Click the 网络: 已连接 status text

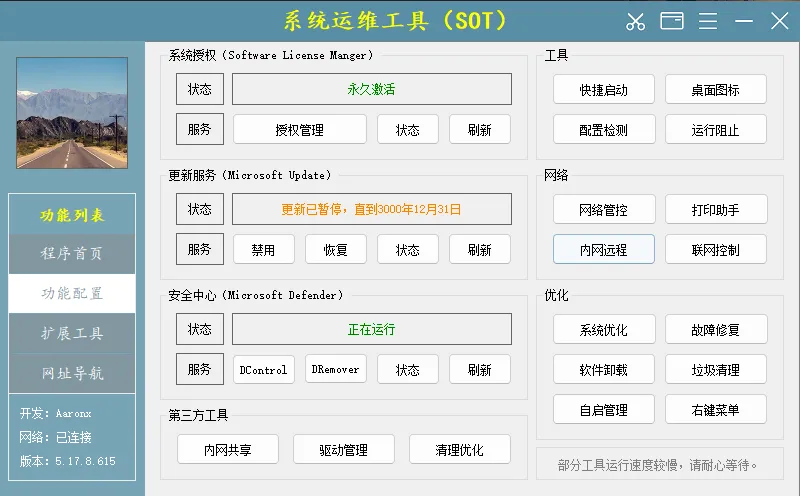[x=55, y=437]
